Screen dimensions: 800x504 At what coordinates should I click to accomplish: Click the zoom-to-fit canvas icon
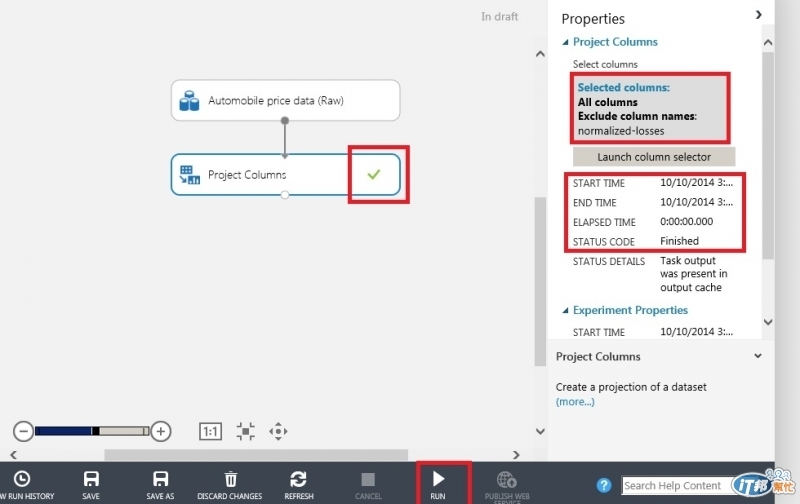(246, 432)
